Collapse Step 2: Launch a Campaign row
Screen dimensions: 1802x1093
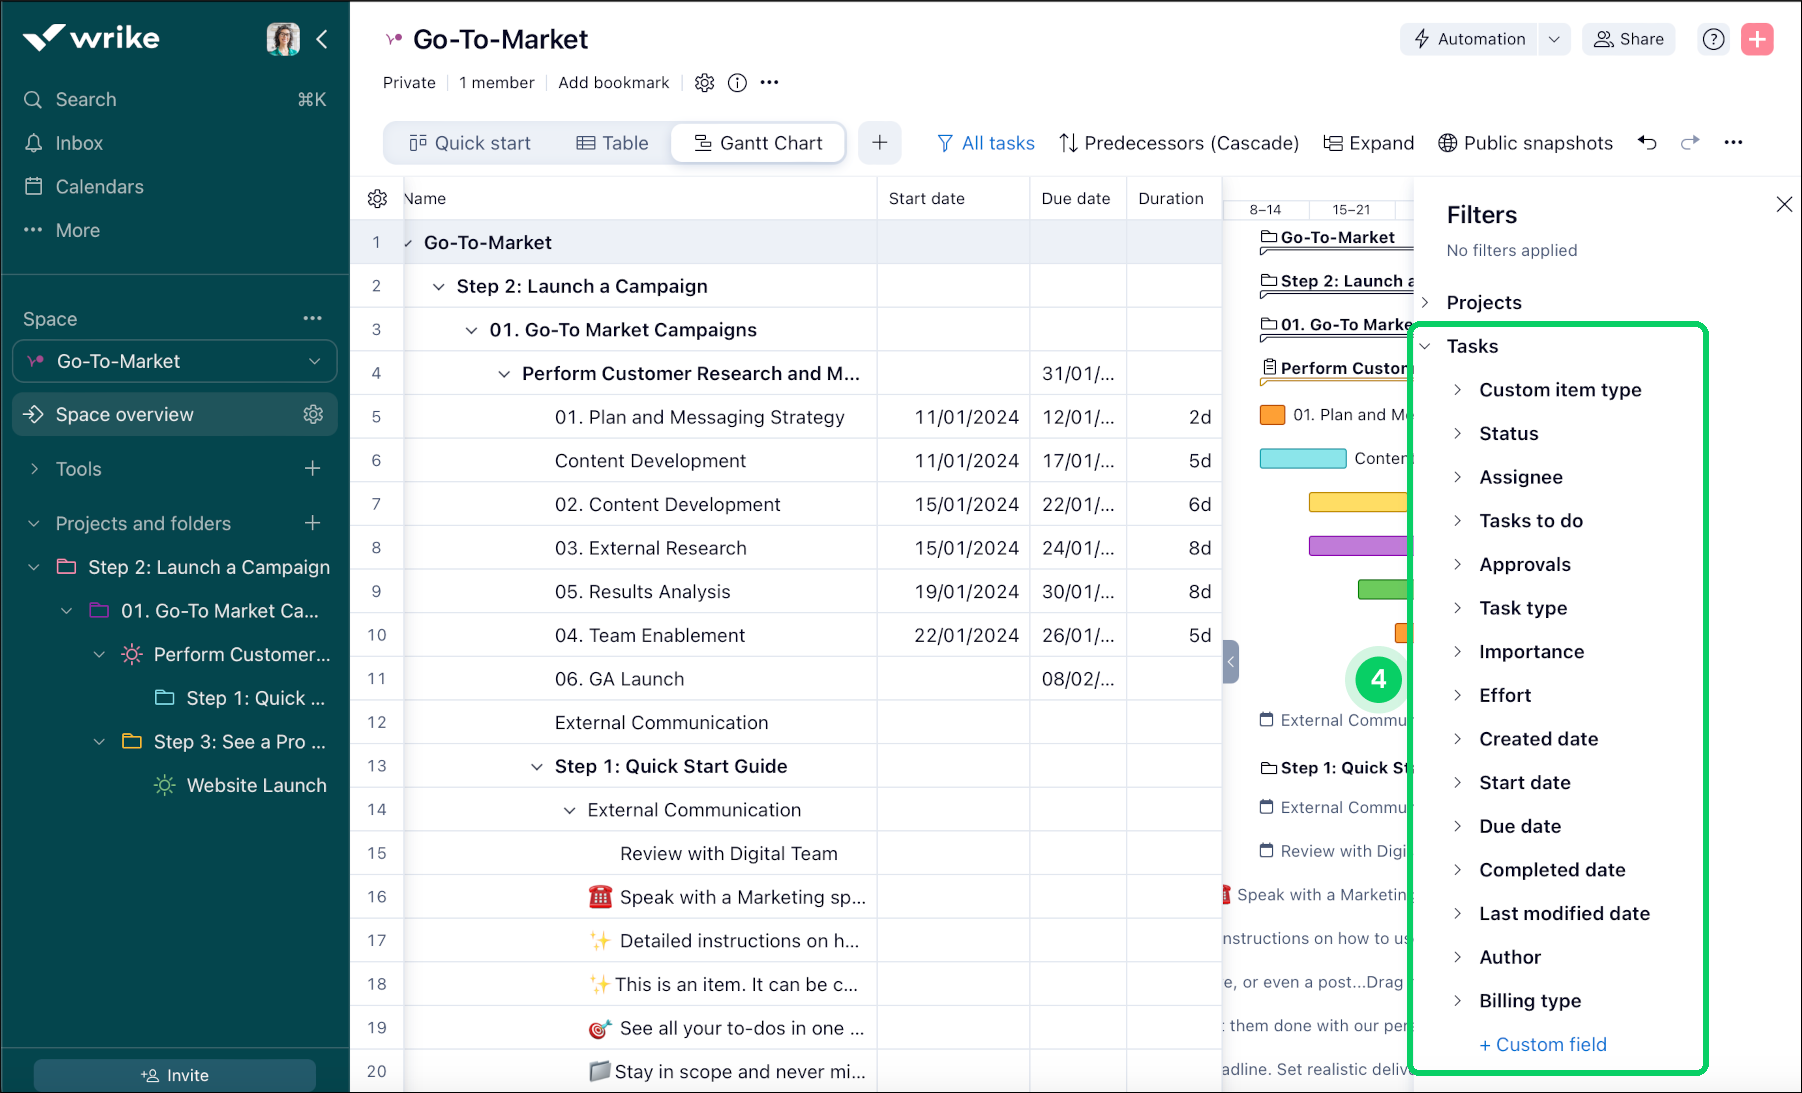click(438, 287)
